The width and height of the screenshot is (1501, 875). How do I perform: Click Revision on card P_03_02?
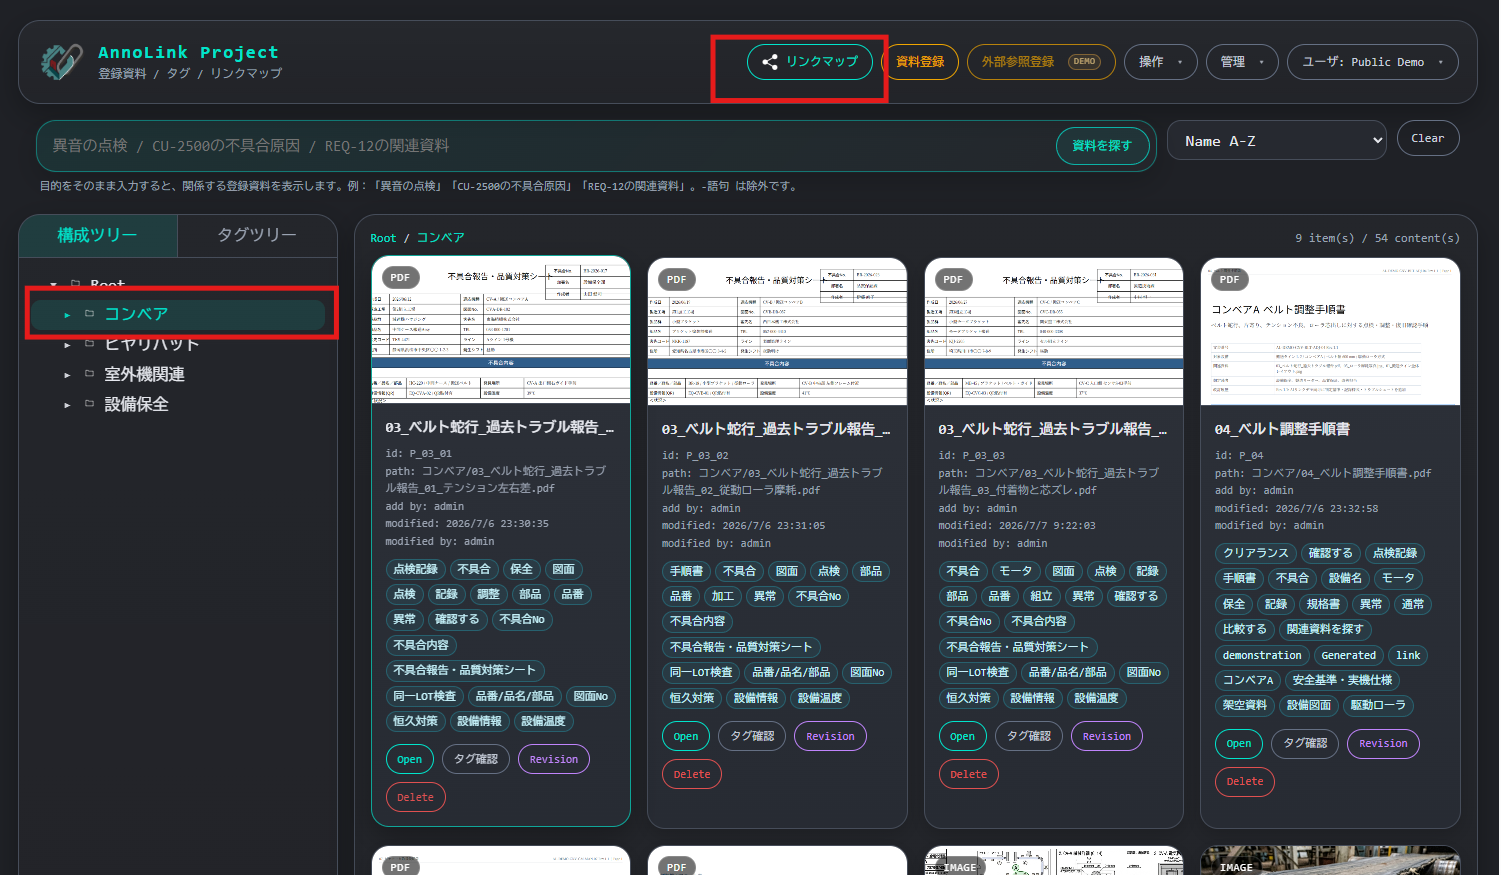tap(831, 737)
